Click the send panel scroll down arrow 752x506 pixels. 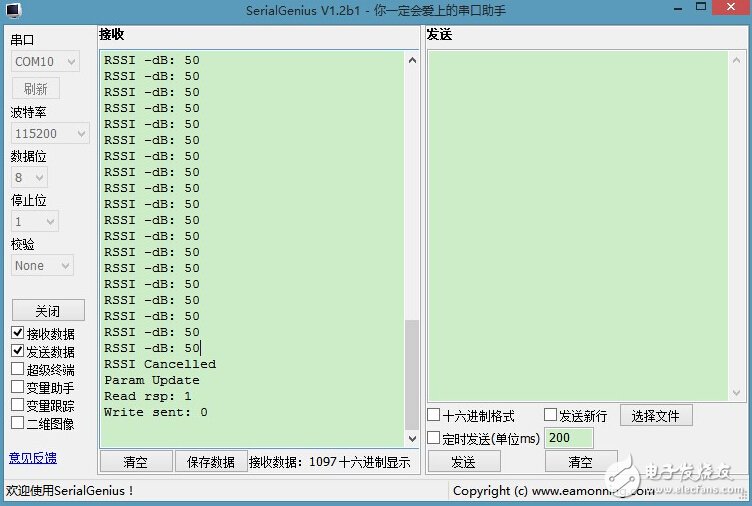pos(736,393)
